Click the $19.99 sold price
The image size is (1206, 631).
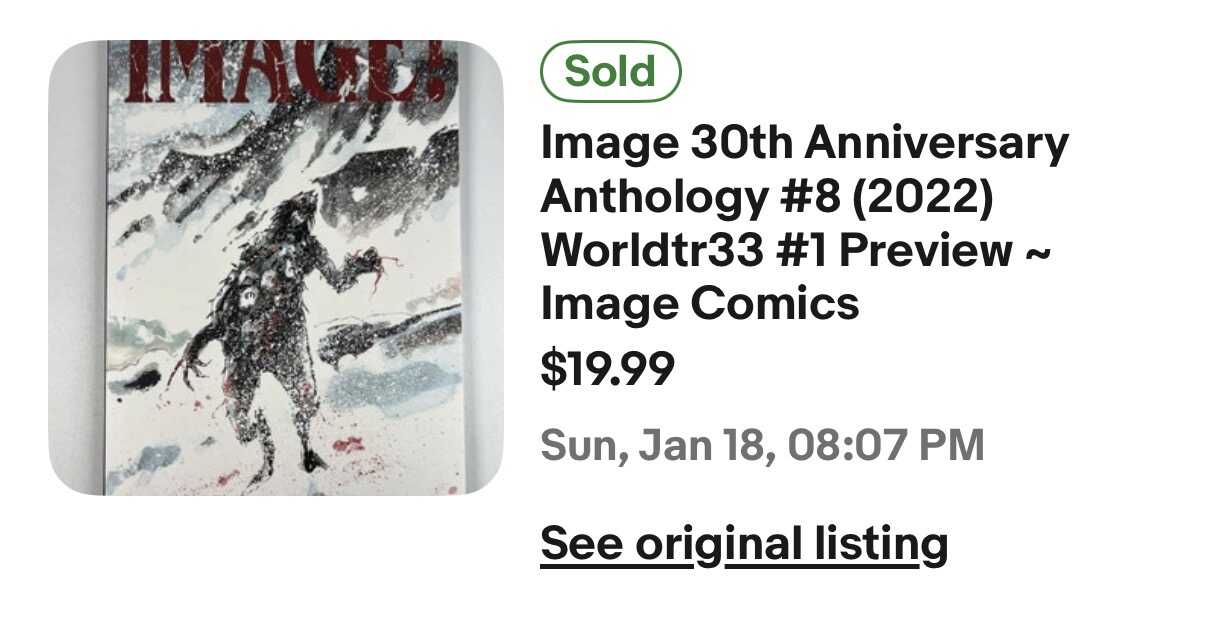[608, 369]
